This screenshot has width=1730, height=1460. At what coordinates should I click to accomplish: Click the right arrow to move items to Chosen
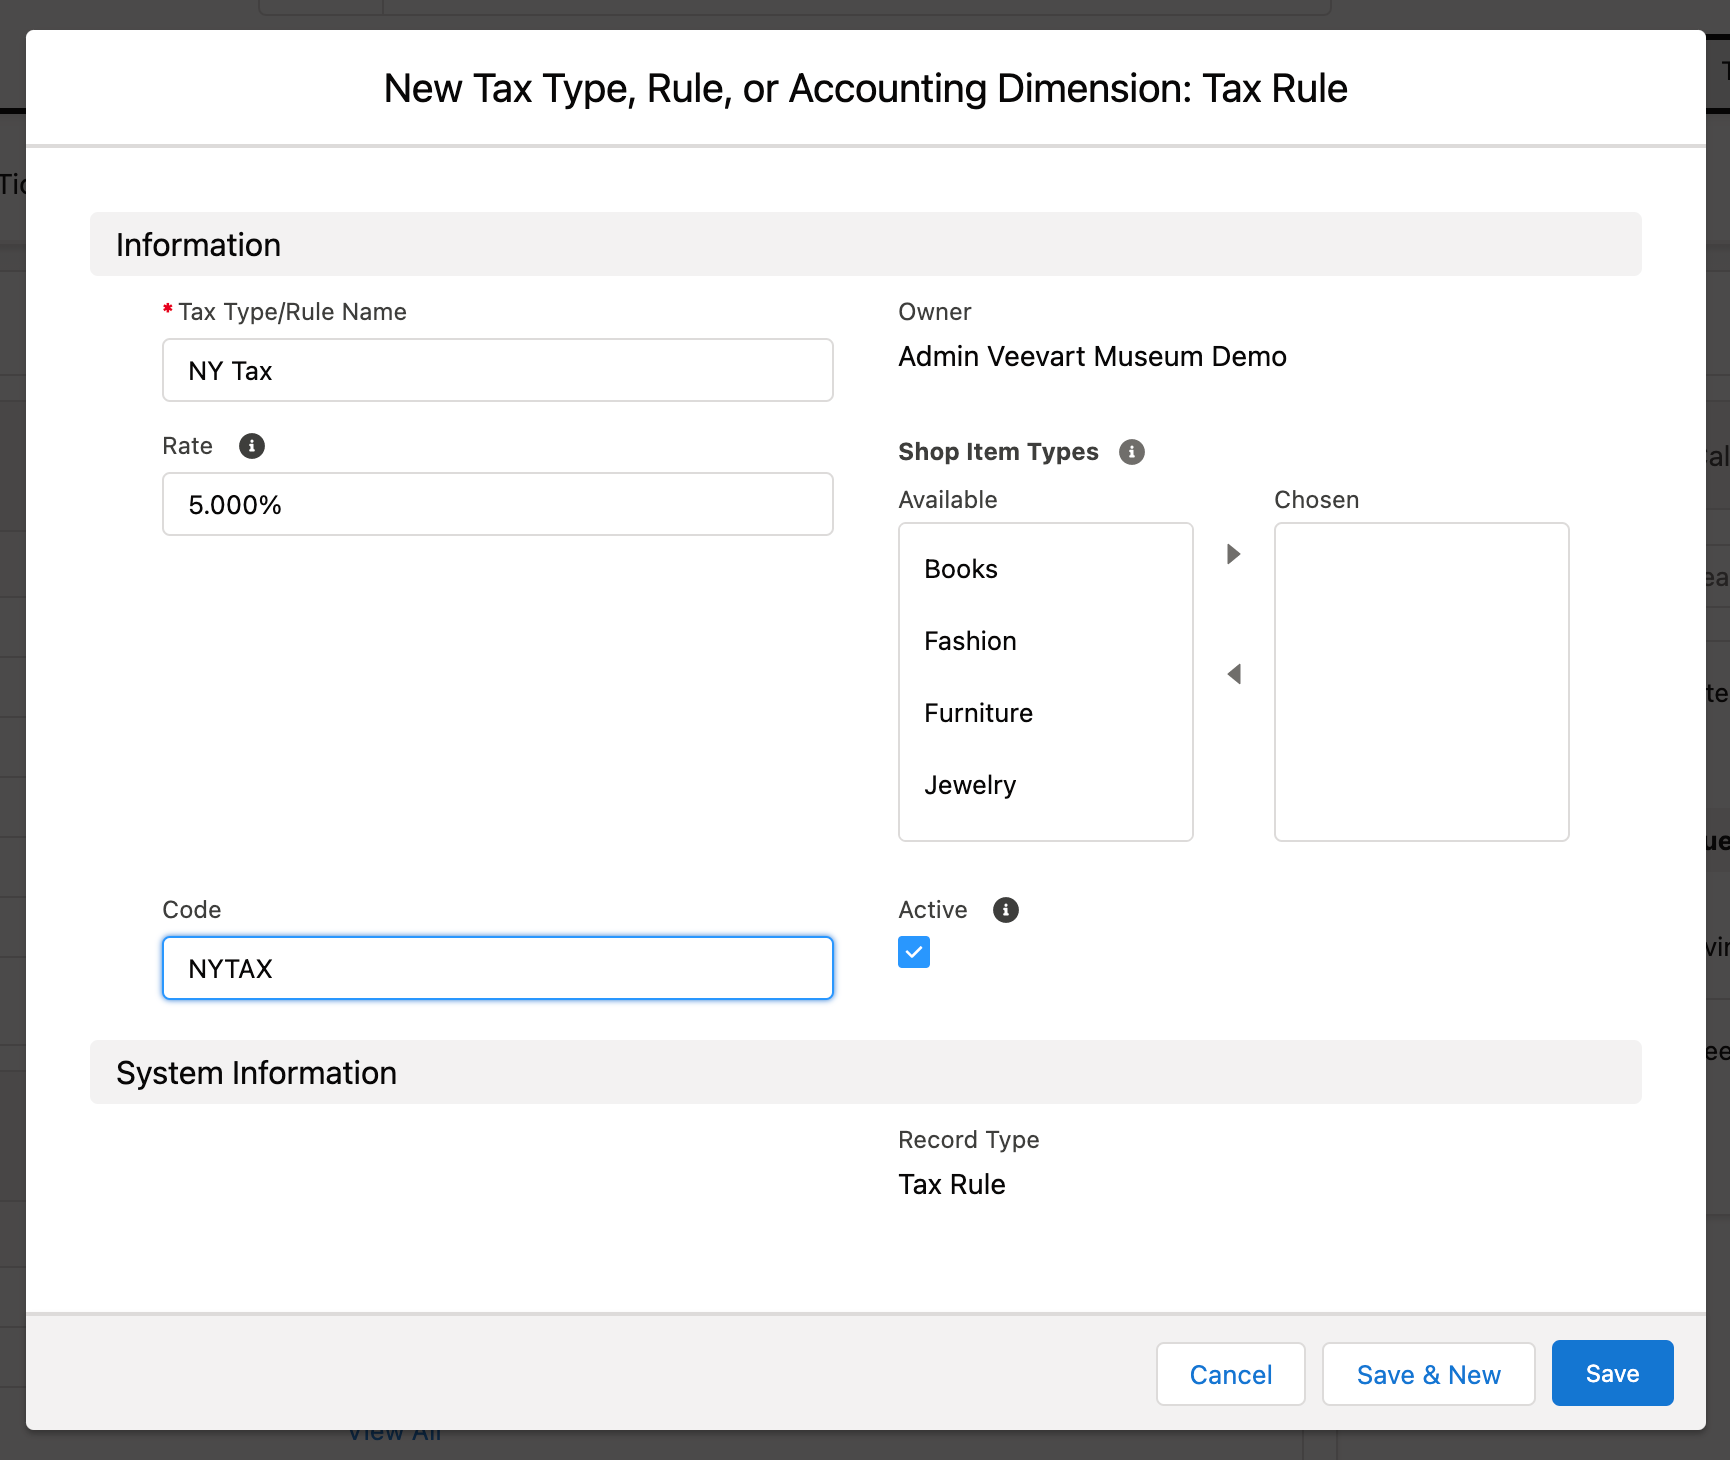1233,554
